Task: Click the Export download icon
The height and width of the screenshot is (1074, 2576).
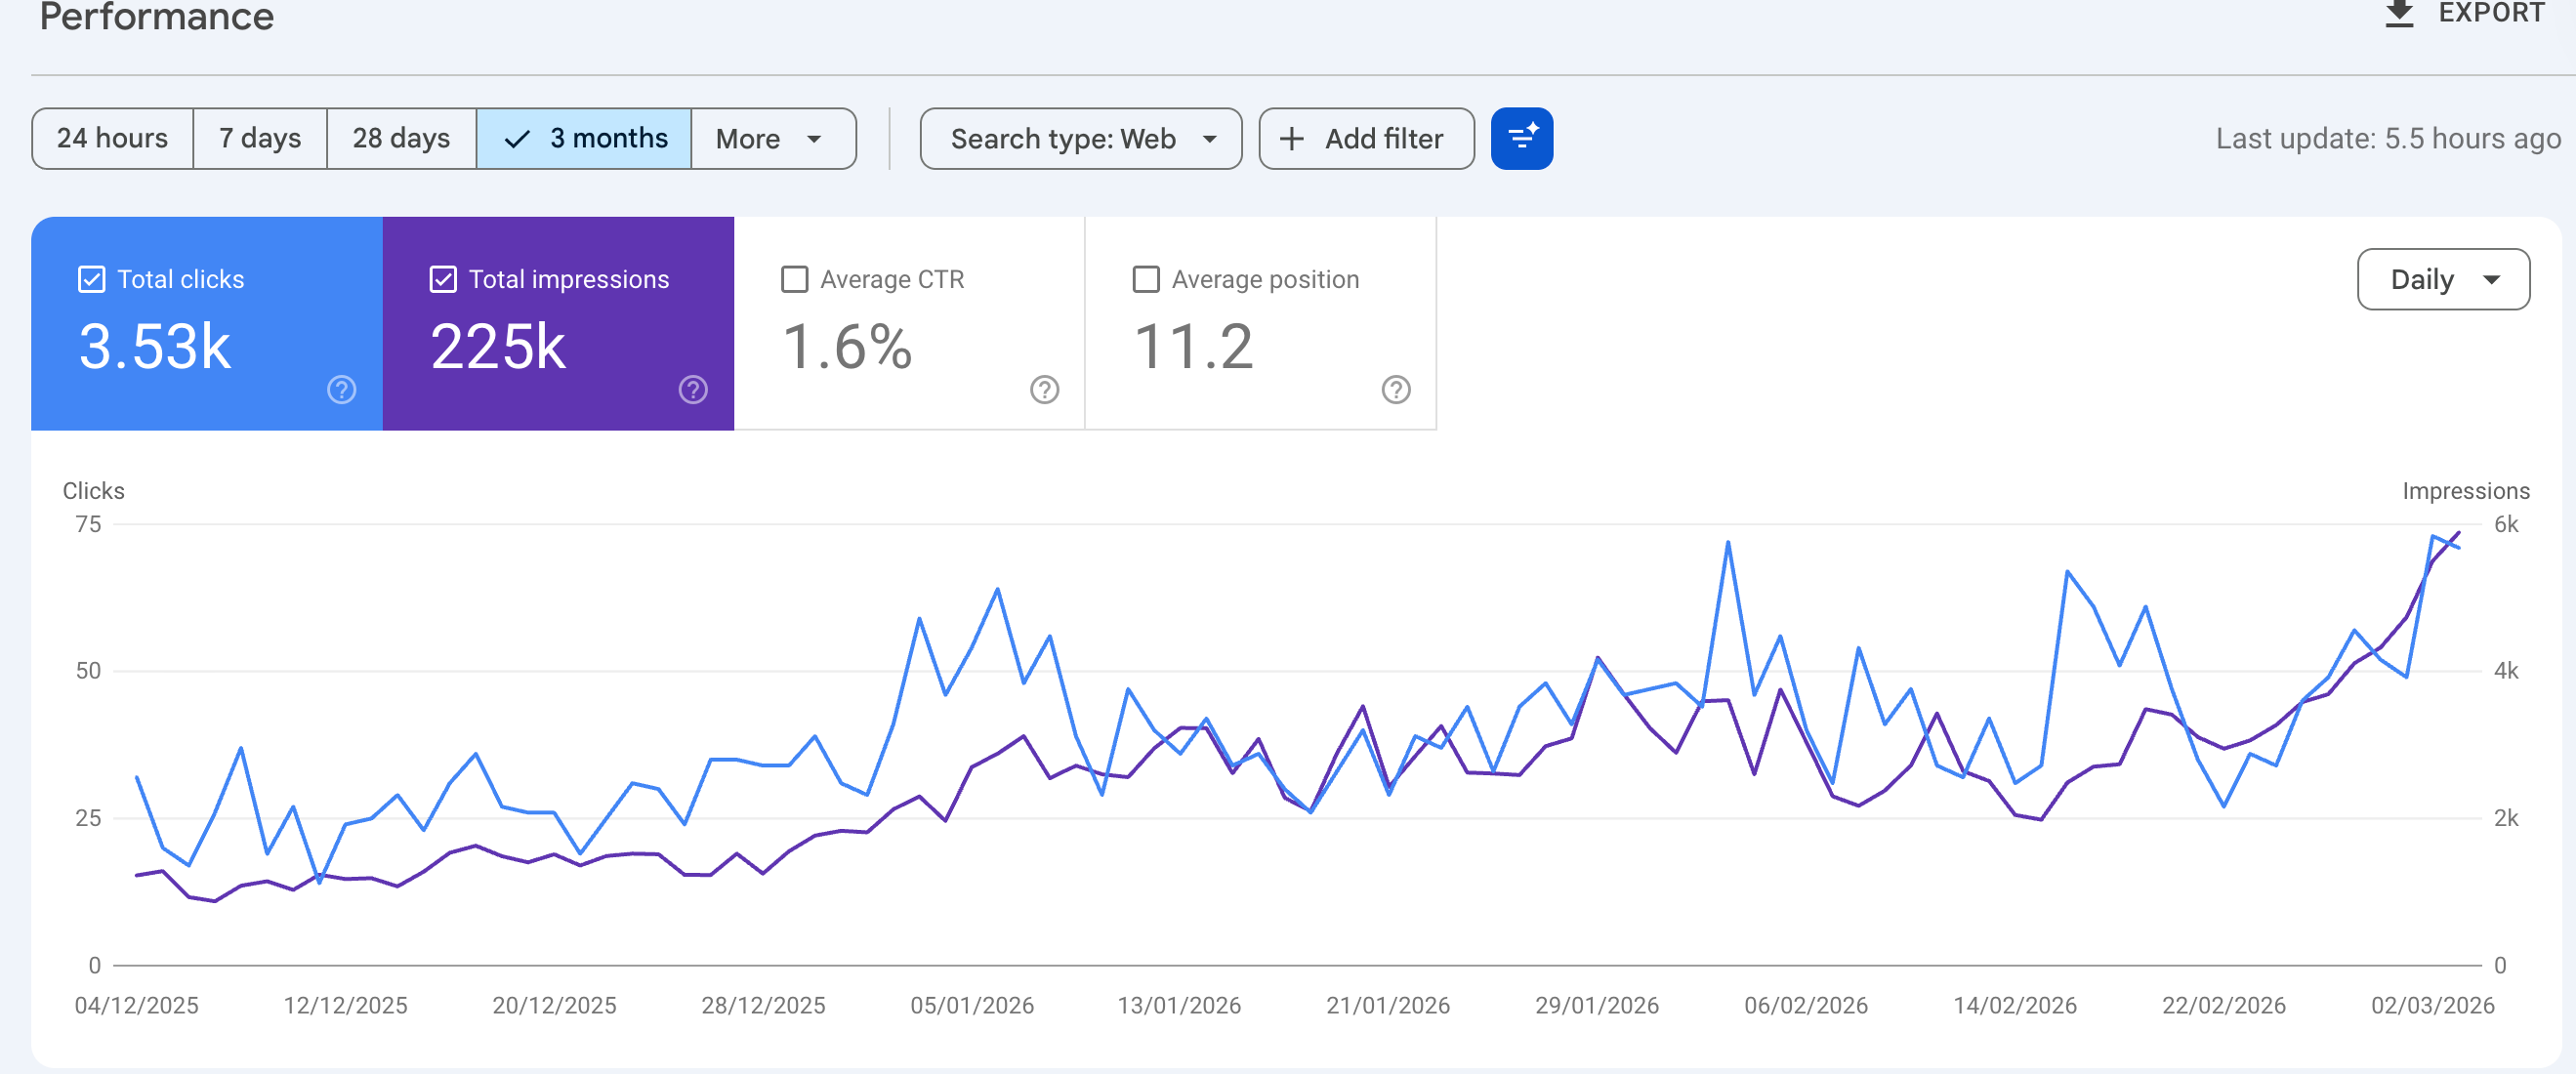Action: [2399, 14]
